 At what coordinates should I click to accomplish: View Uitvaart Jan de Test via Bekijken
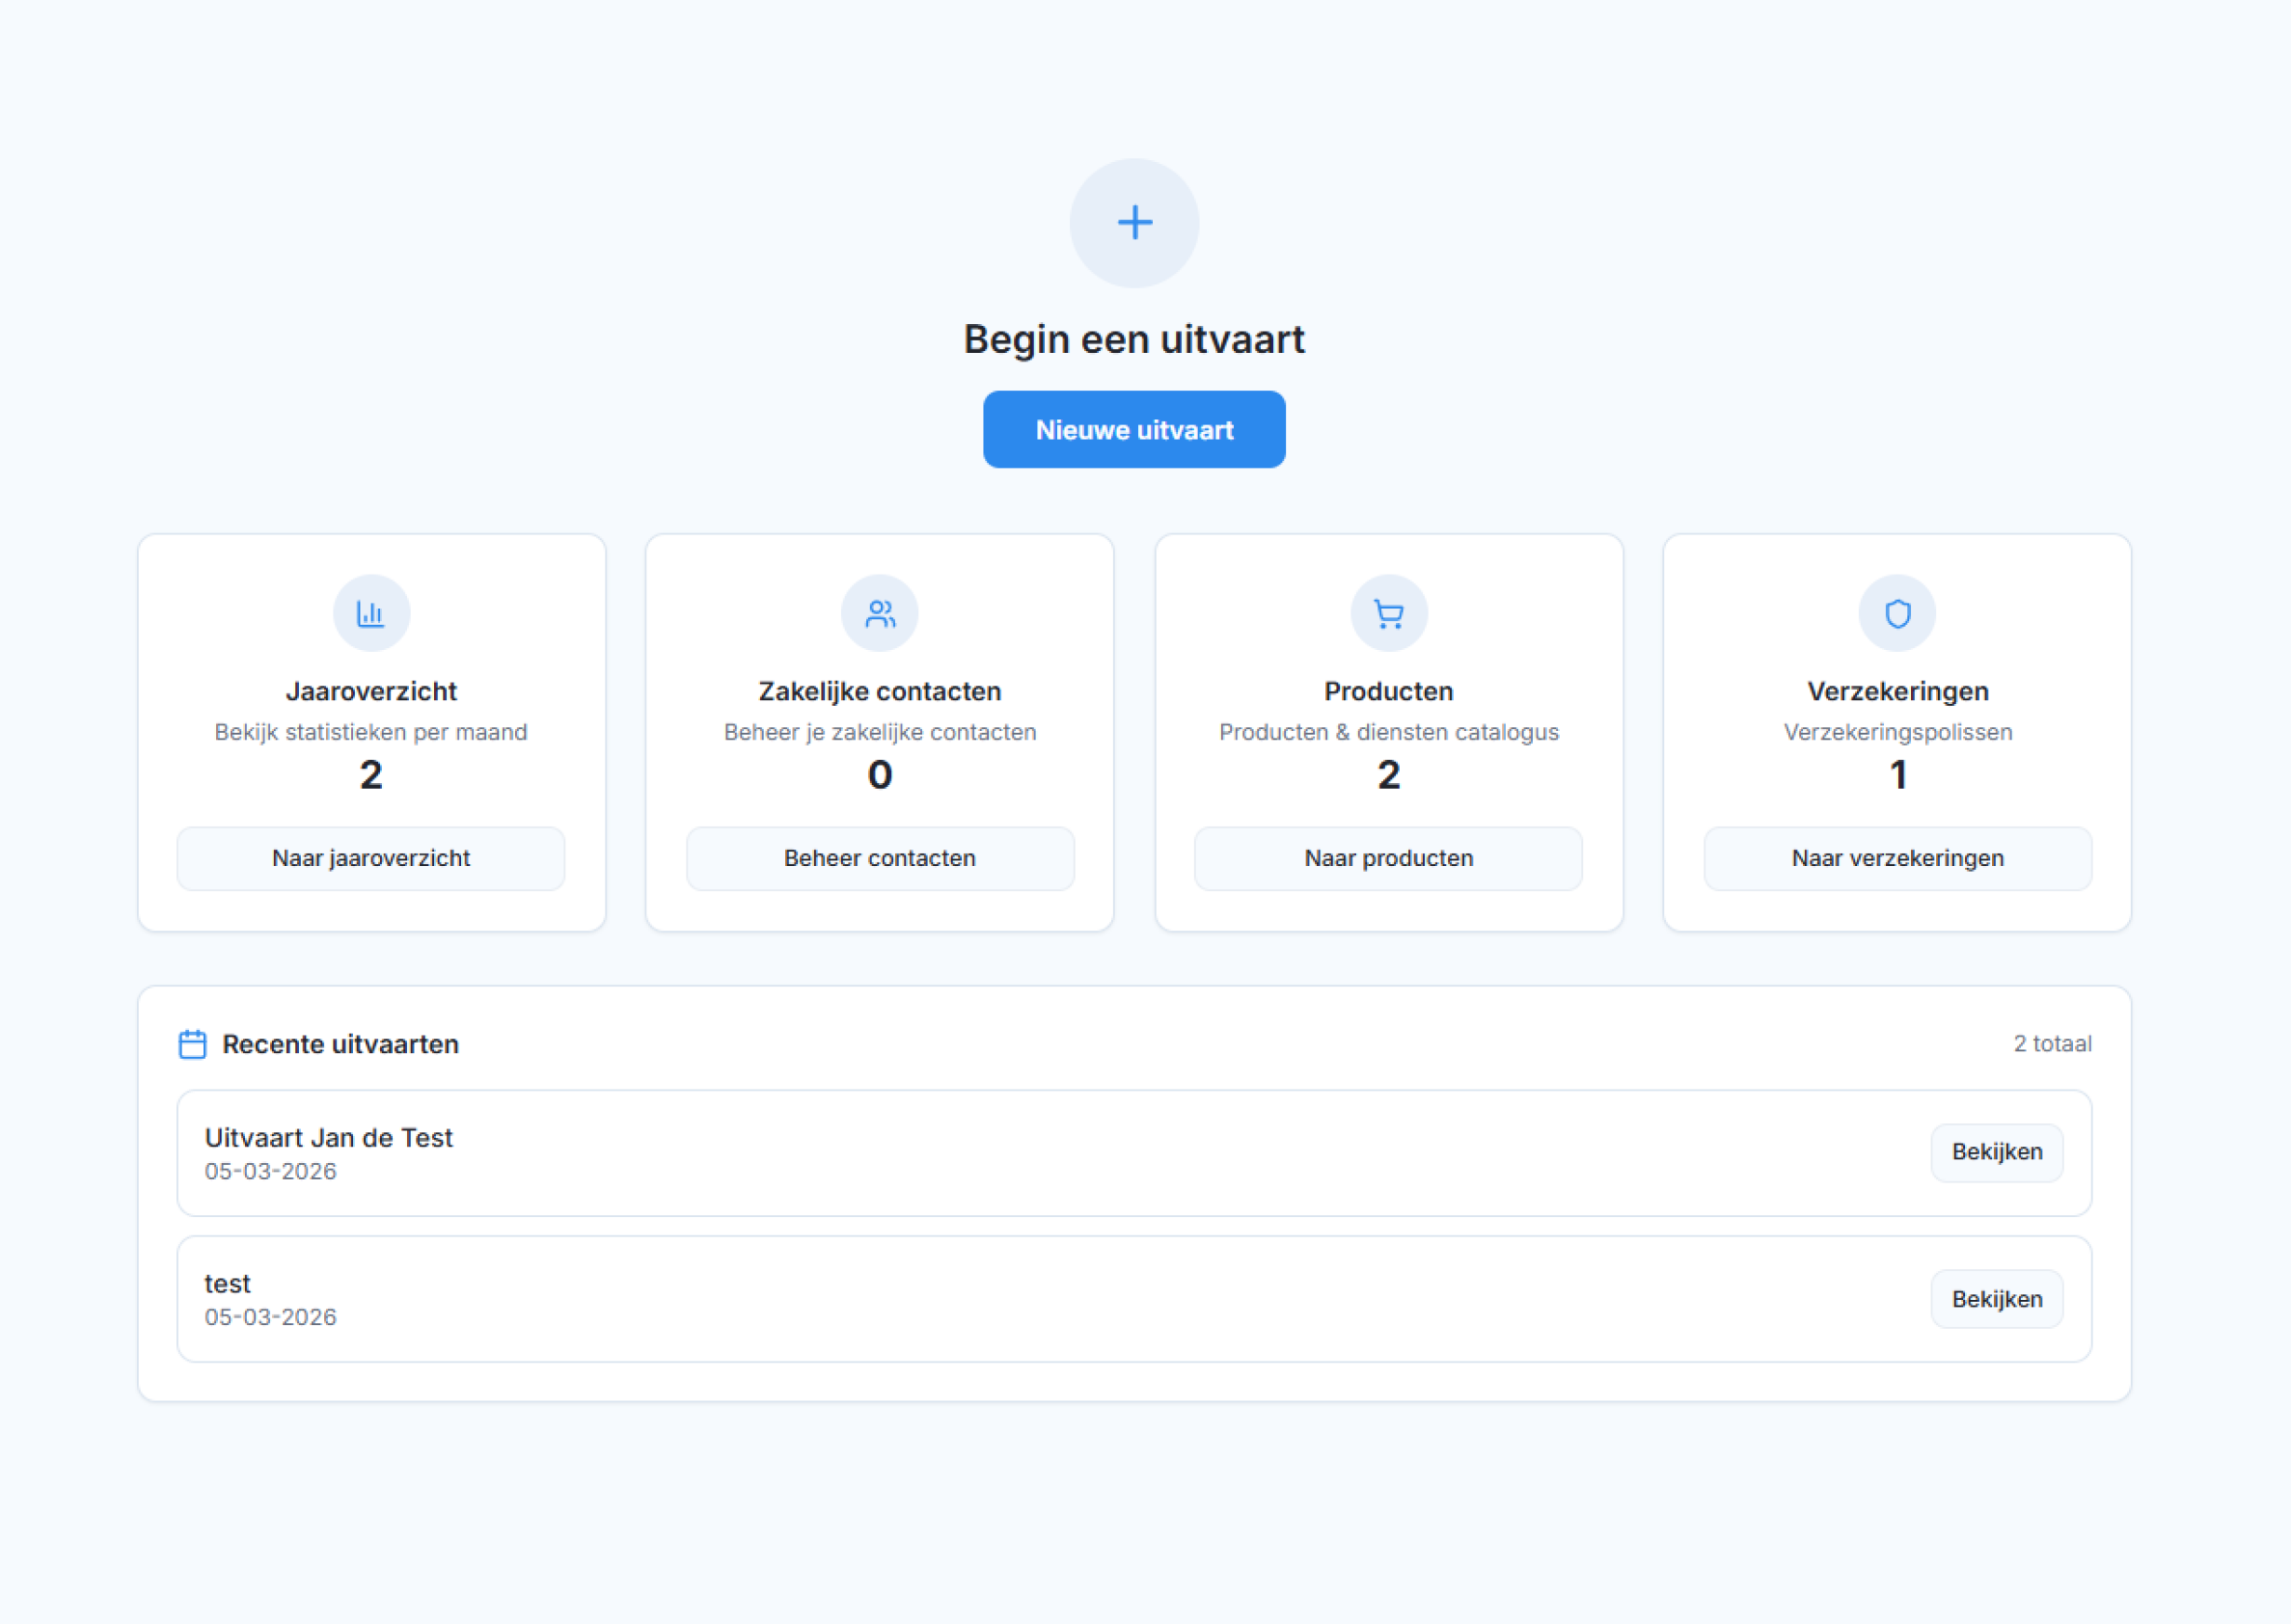tap(1997, 1152)
